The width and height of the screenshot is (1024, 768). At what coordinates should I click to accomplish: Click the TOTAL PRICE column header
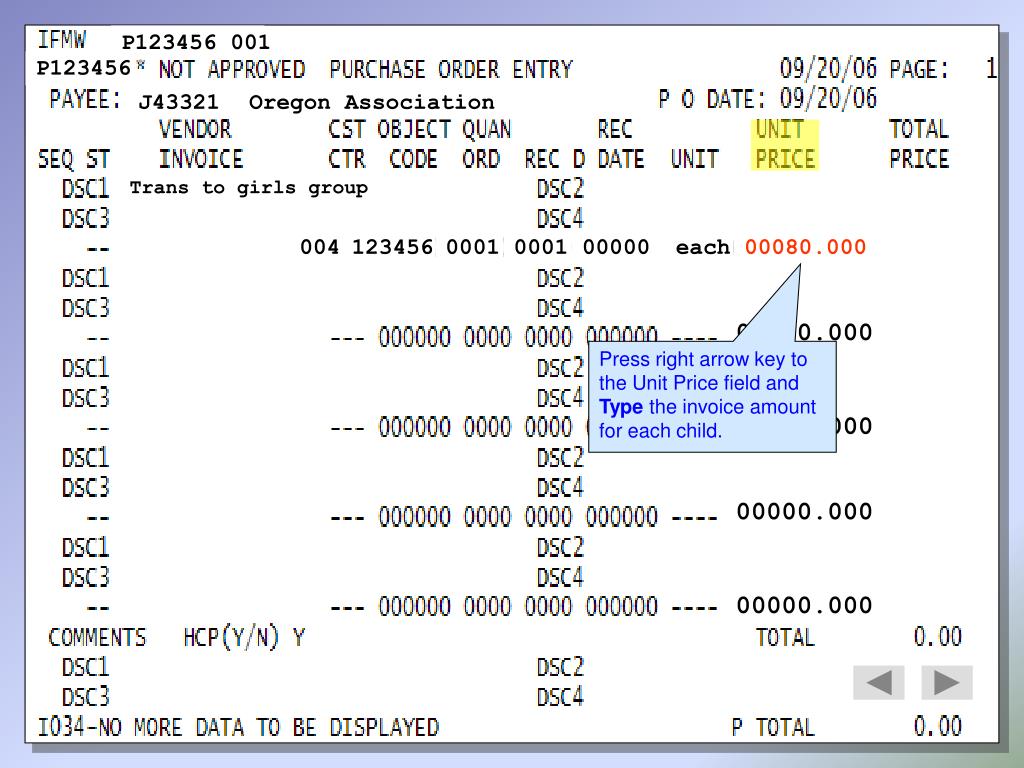pos(919,144)
